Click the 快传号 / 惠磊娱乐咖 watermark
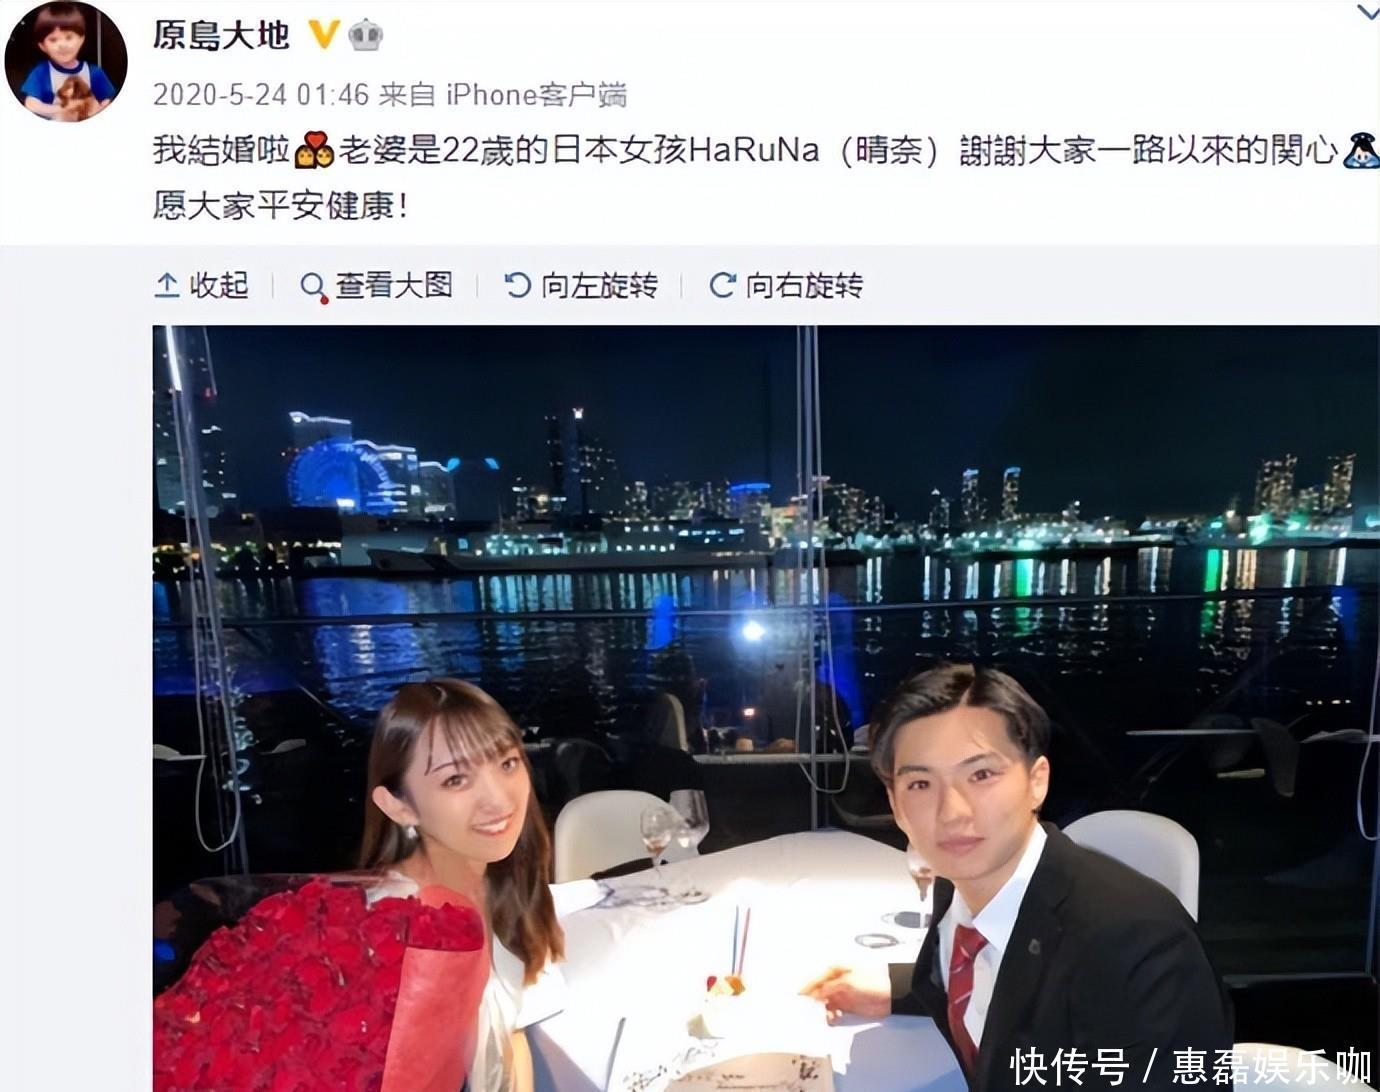Image resolution: width=1380 pixels, height=1092 pixels. tap(1190, 1066)
